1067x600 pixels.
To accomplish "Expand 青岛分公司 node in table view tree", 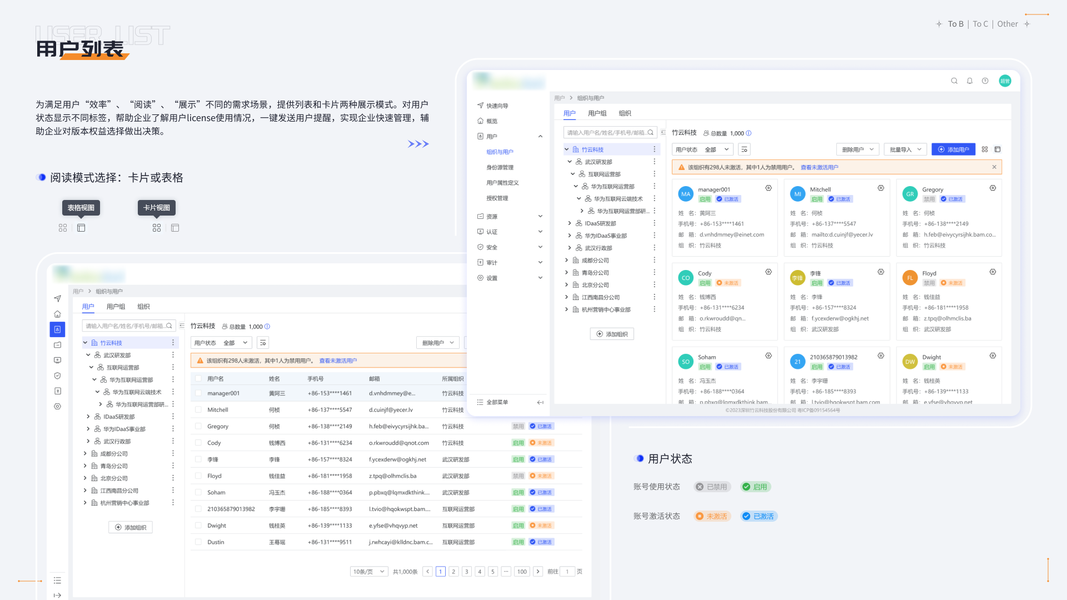I will click(x=85, y=466).
